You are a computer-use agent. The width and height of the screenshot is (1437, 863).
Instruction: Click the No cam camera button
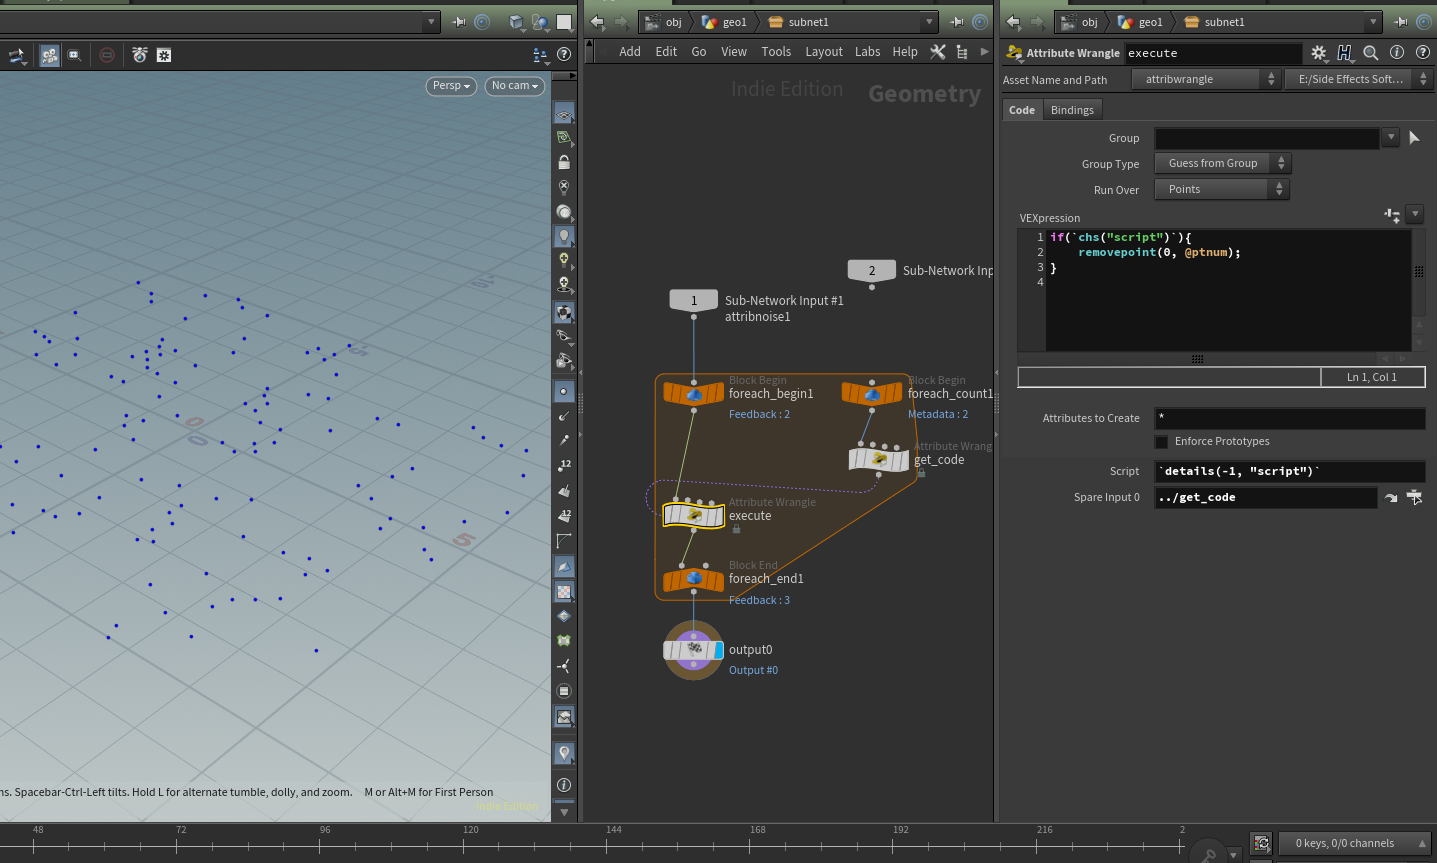point(515,86)
